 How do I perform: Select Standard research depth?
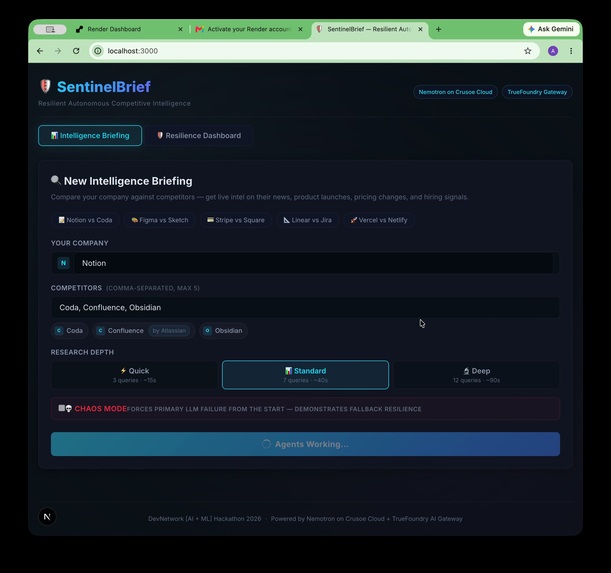pos(306,375)
